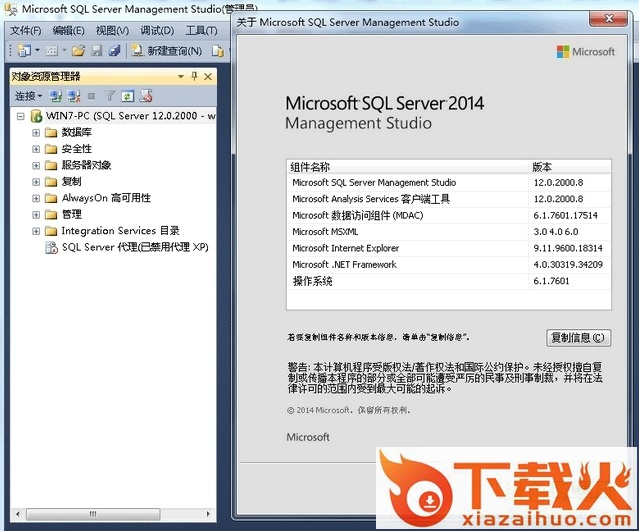Click the Integration Services 目录 folder icon
639x531 pixels.
(51, 231)
